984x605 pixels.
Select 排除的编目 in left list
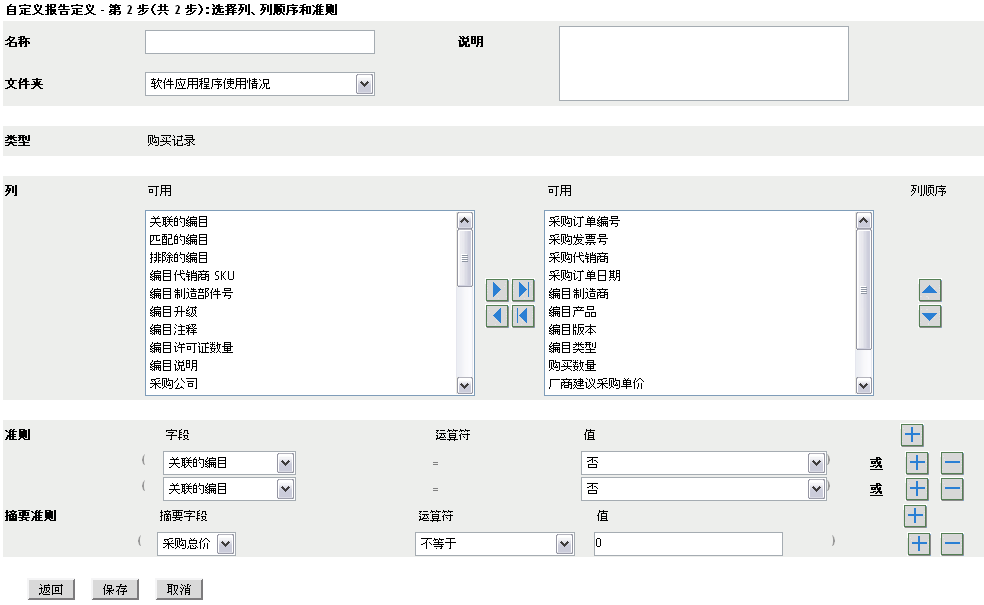pyautogui.click(x=301, y=258)
